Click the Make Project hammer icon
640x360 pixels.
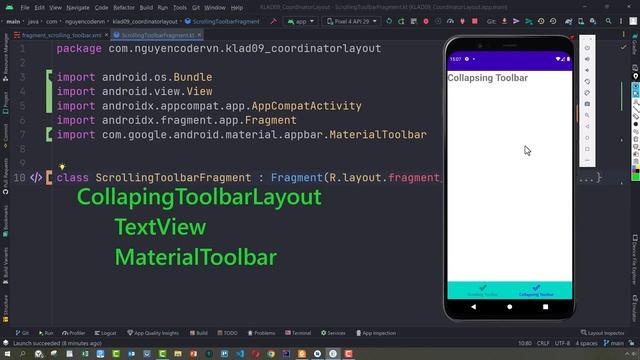click(x=273, y=21)
